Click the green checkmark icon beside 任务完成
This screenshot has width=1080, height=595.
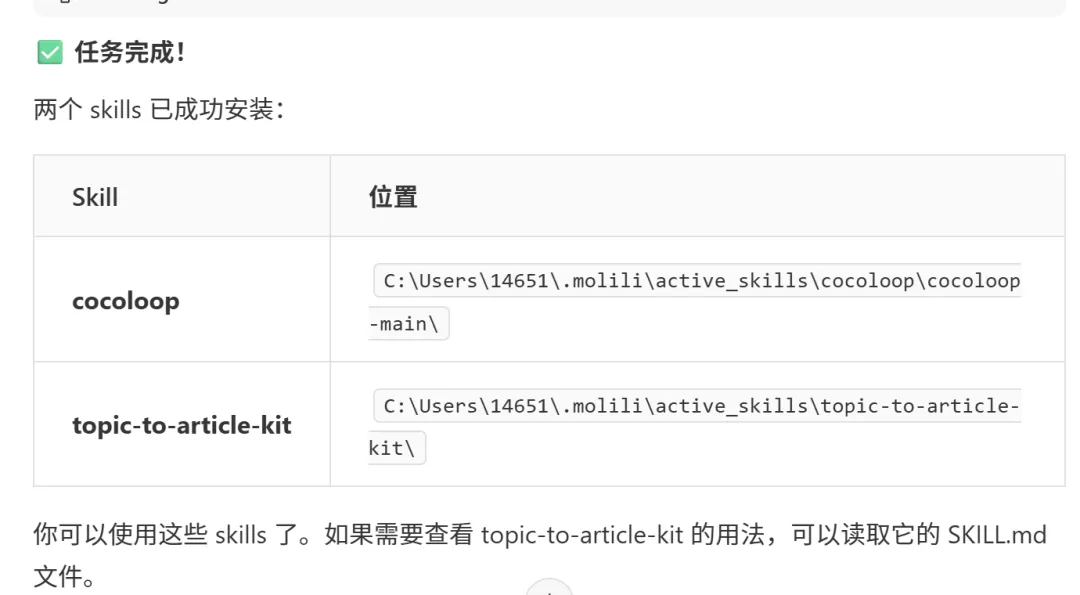pos(49,53)
